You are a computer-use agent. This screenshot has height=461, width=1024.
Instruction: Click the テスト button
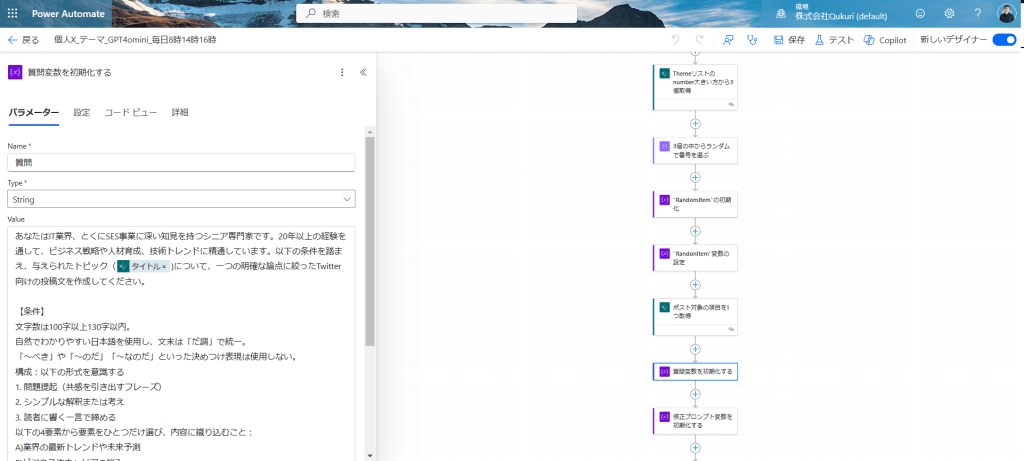pos(833,40)
